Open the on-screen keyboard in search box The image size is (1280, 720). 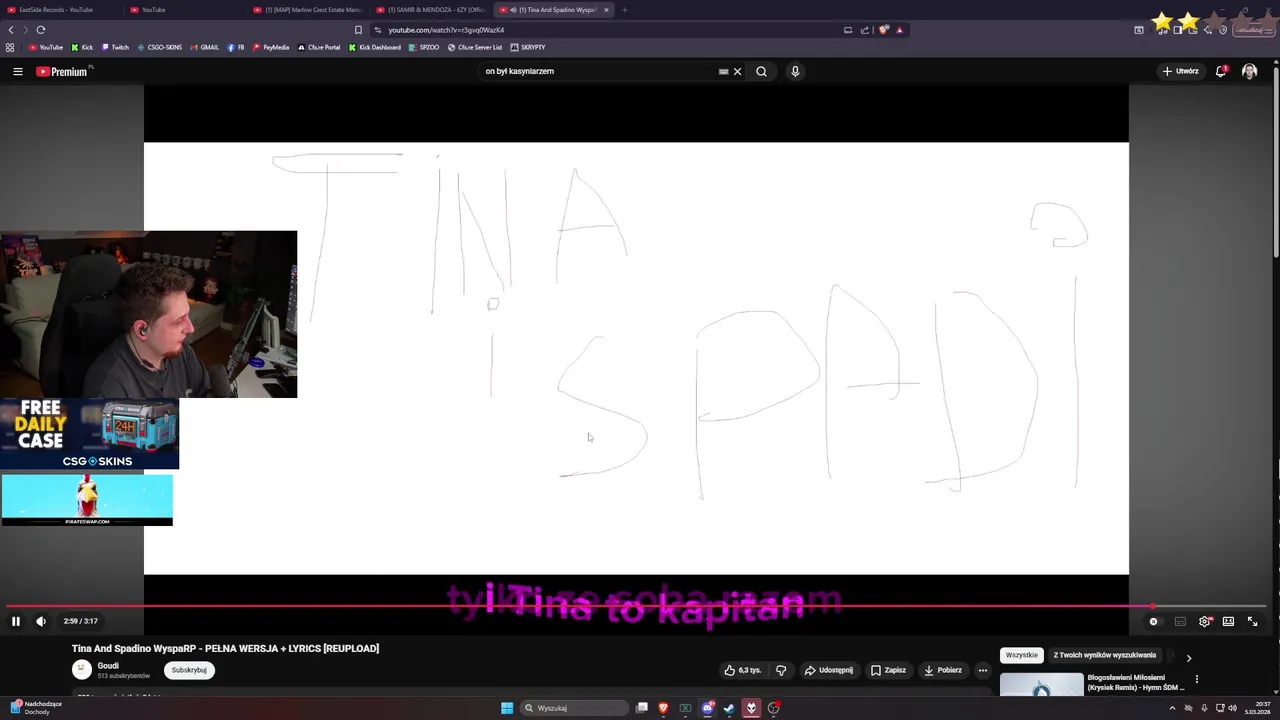(x=723, y=71)
